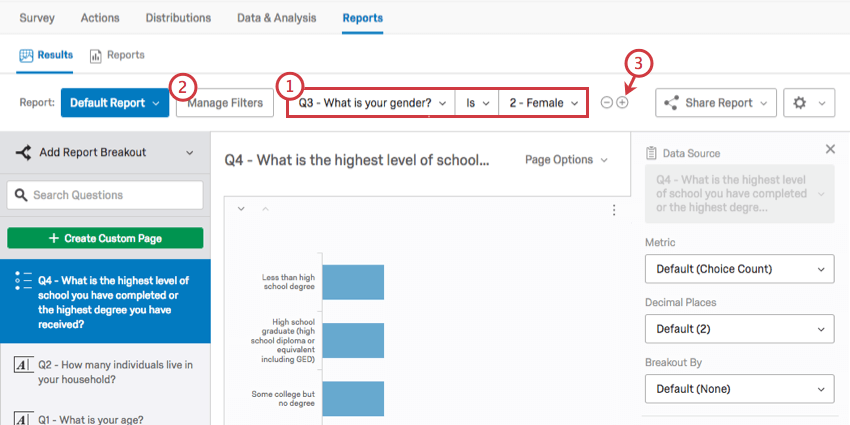Click the Manage Filters button
The height and width of the screenshot is (425, 850).
pos(225,103)
